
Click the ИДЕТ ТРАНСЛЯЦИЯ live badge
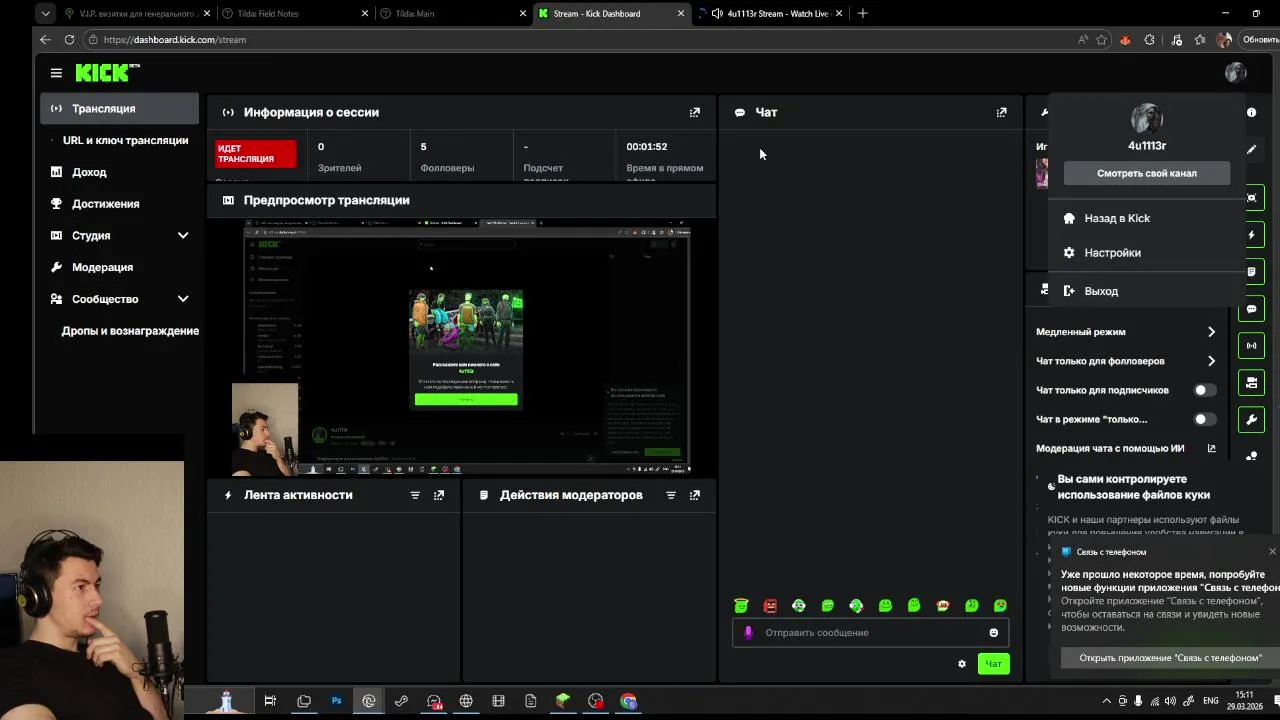256,154
